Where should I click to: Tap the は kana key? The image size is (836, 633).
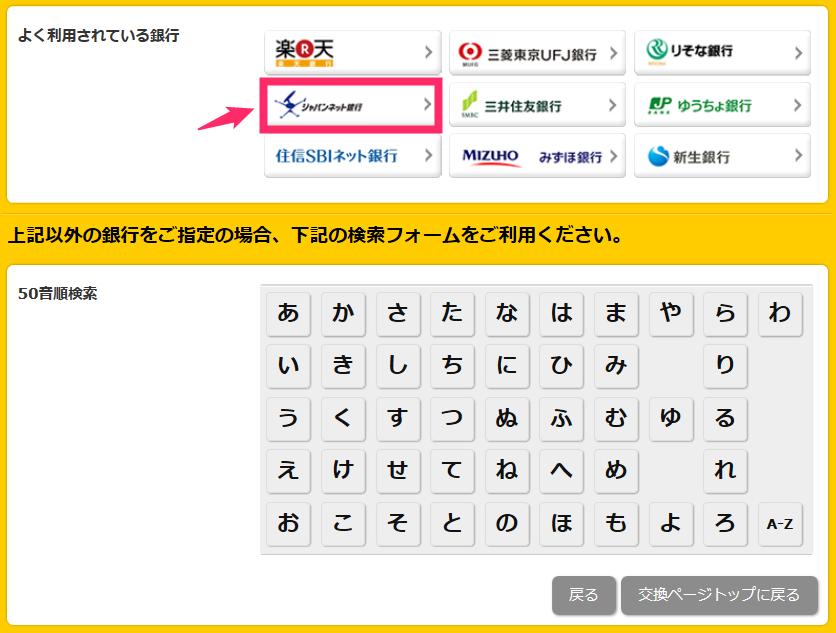click(x=561, y=314)
